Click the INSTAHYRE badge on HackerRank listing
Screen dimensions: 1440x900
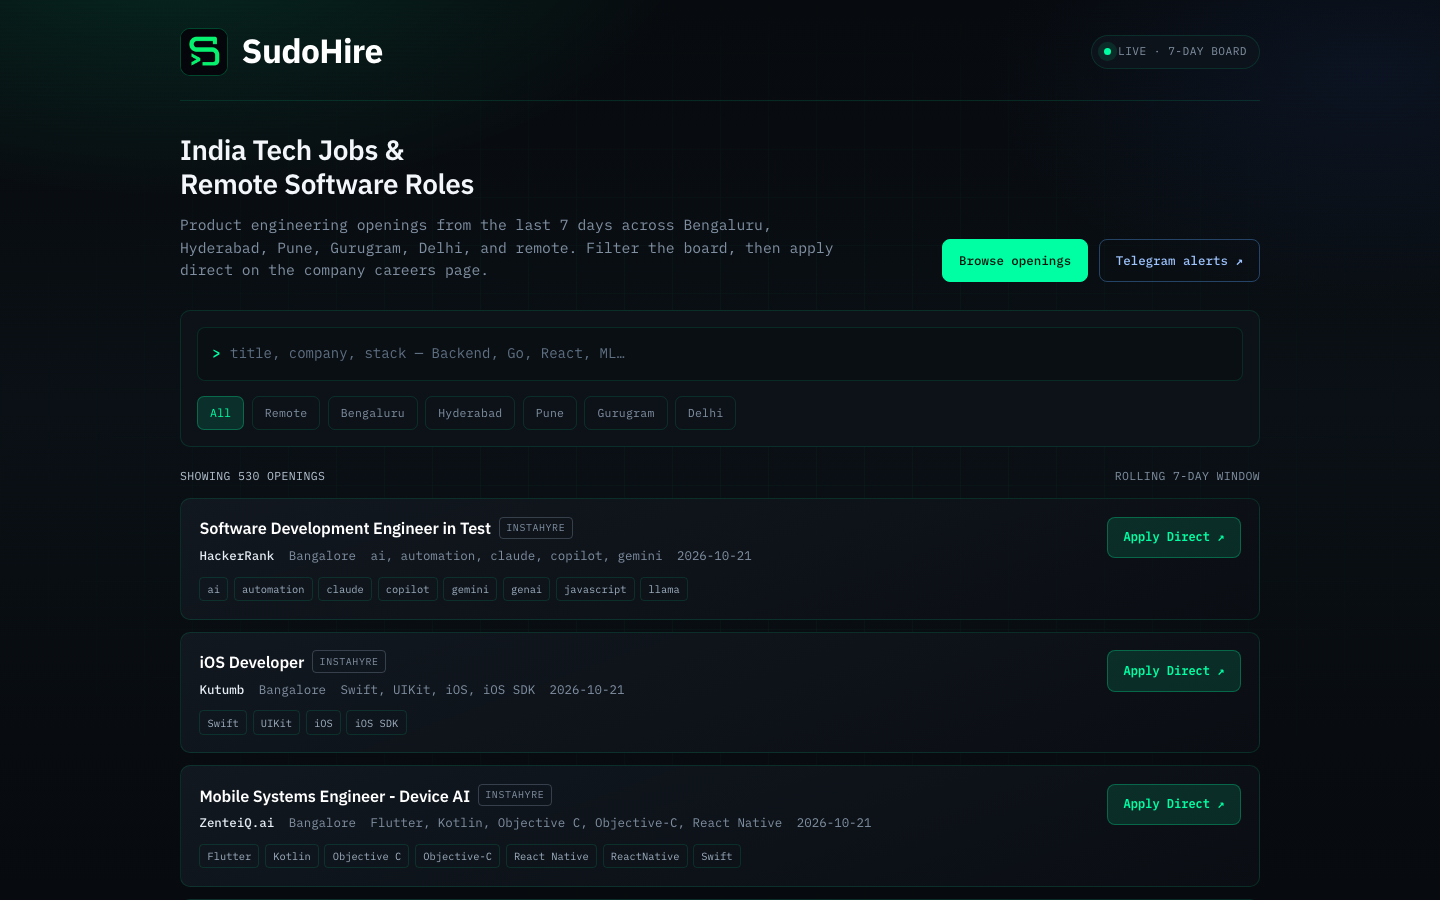536,528
